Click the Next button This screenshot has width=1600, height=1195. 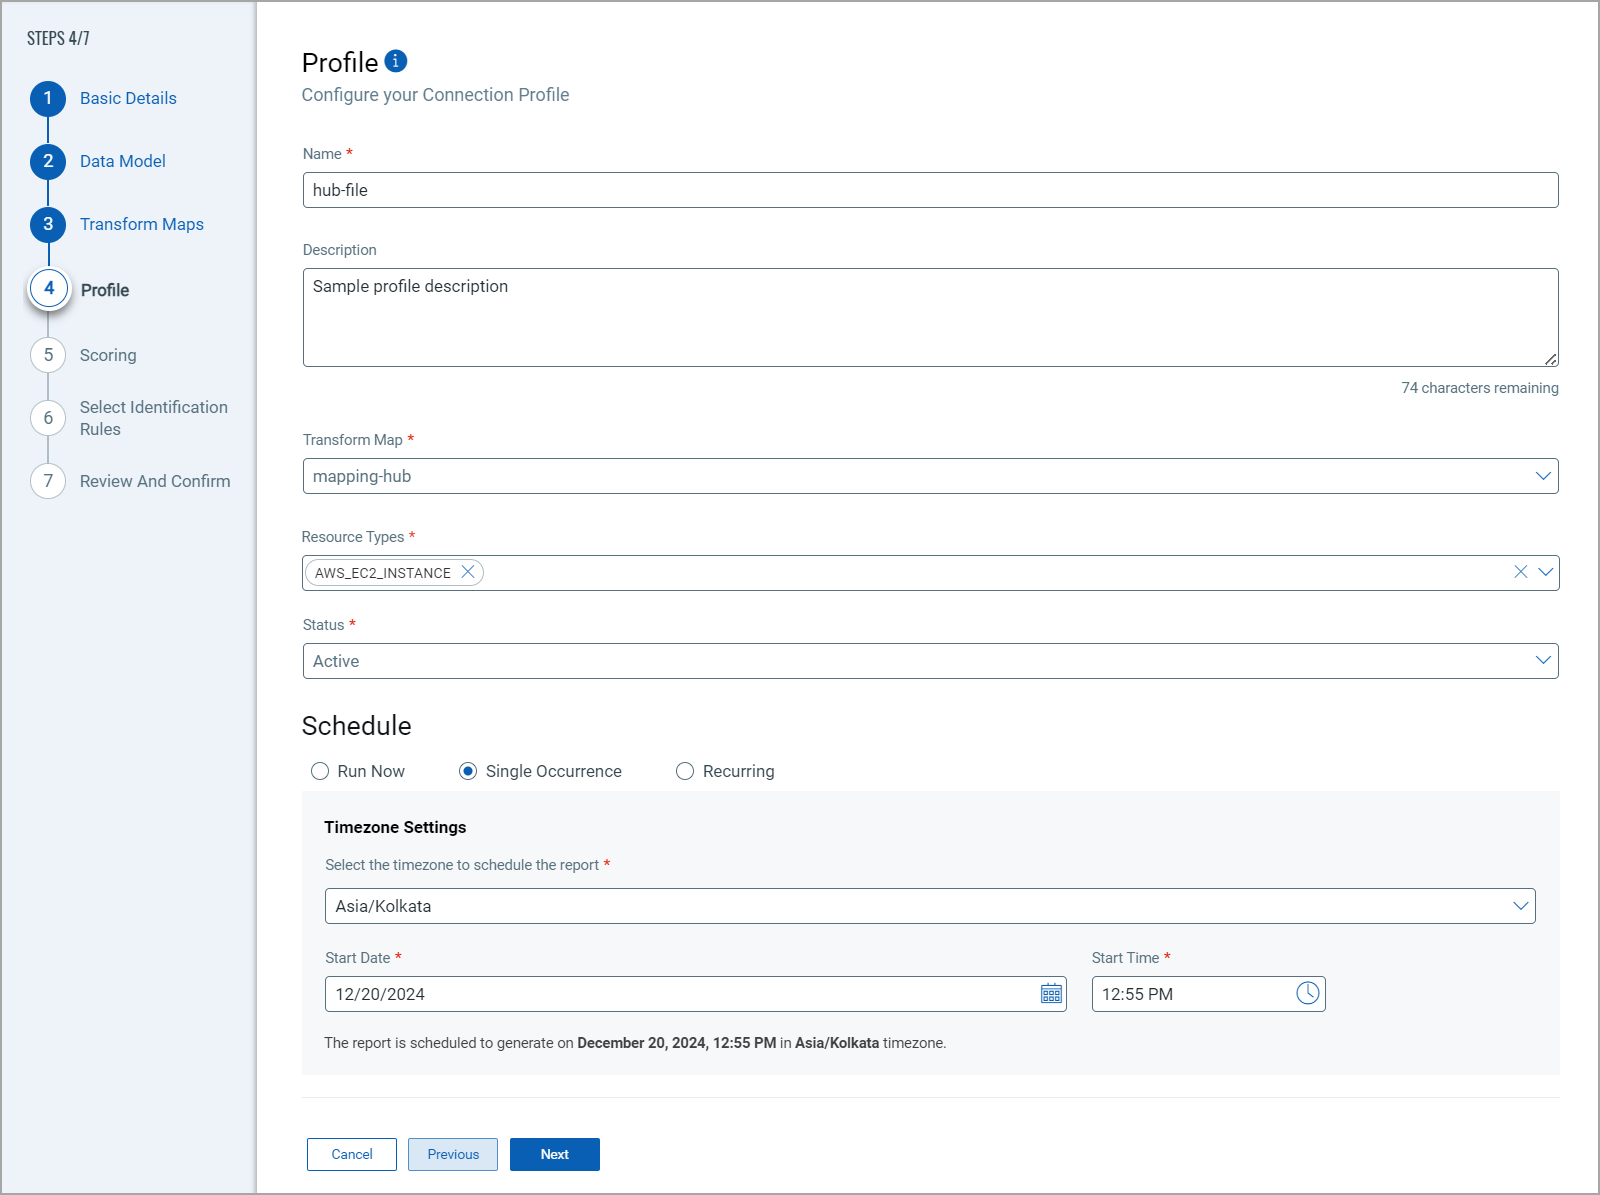coord(554,1154)
